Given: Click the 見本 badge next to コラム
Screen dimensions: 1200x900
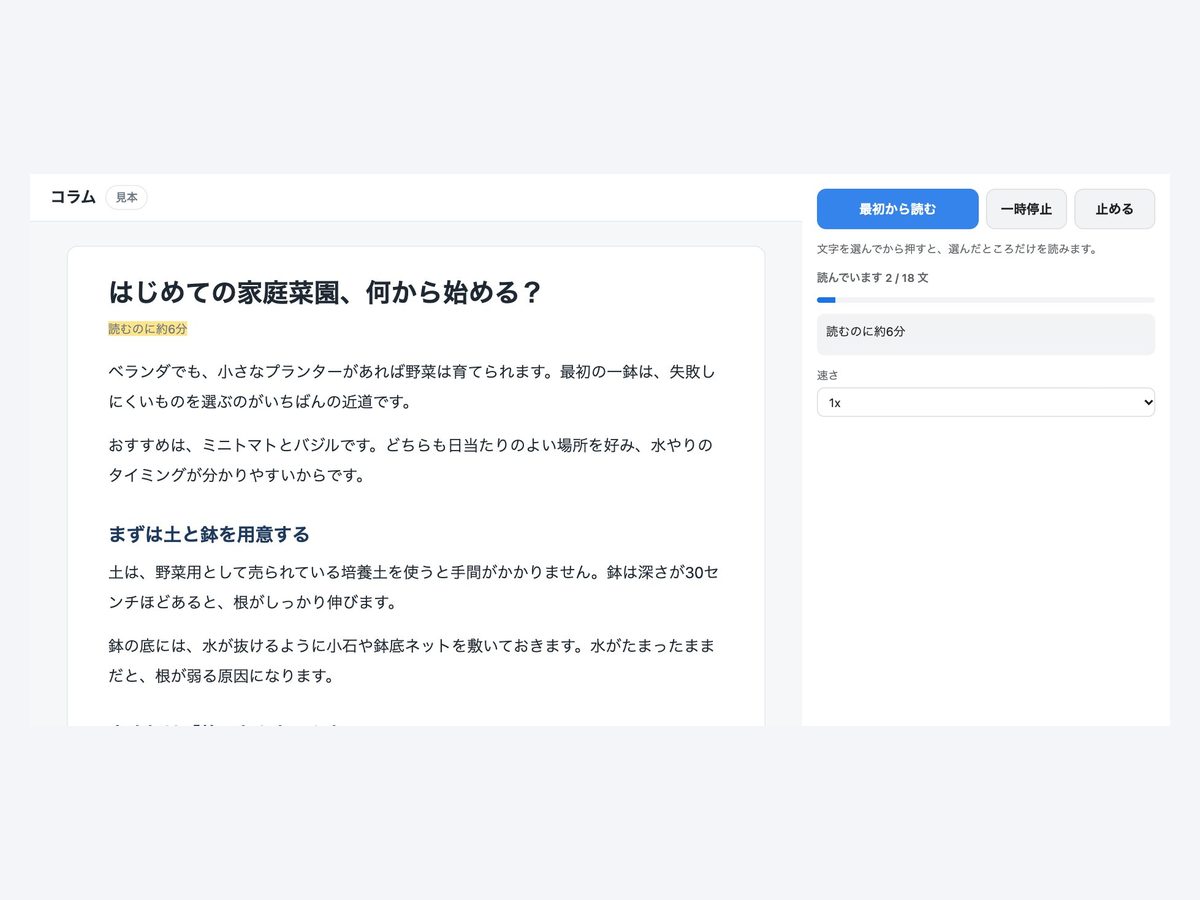Looking at the screenshot, I should tap(126, 198).
